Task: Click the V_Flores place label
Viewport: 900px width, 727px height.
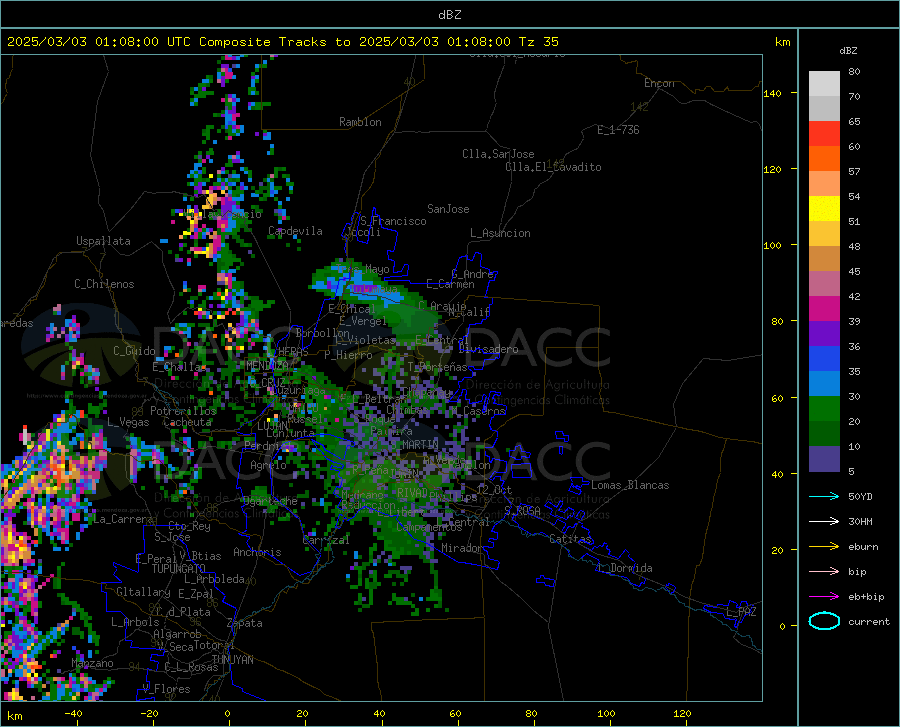Action: pos(166,689)
